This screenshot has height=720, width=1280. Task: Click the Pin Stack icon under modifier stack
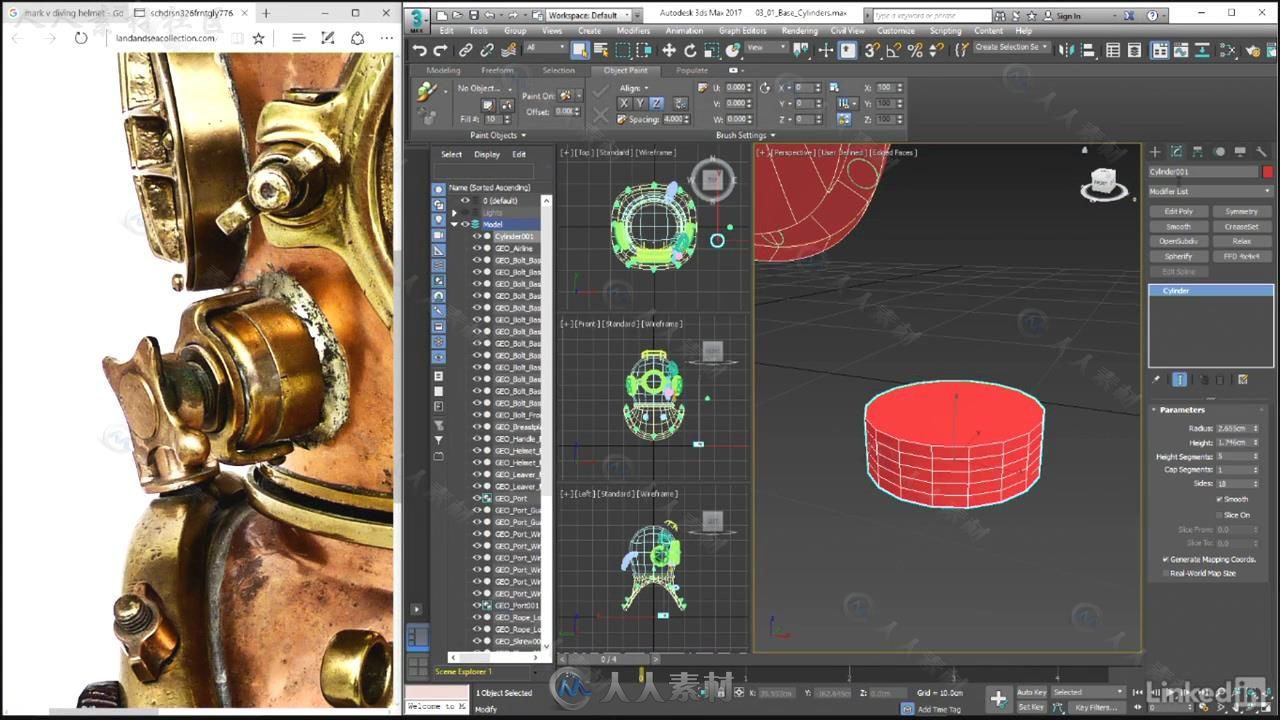click(1156, 380)
